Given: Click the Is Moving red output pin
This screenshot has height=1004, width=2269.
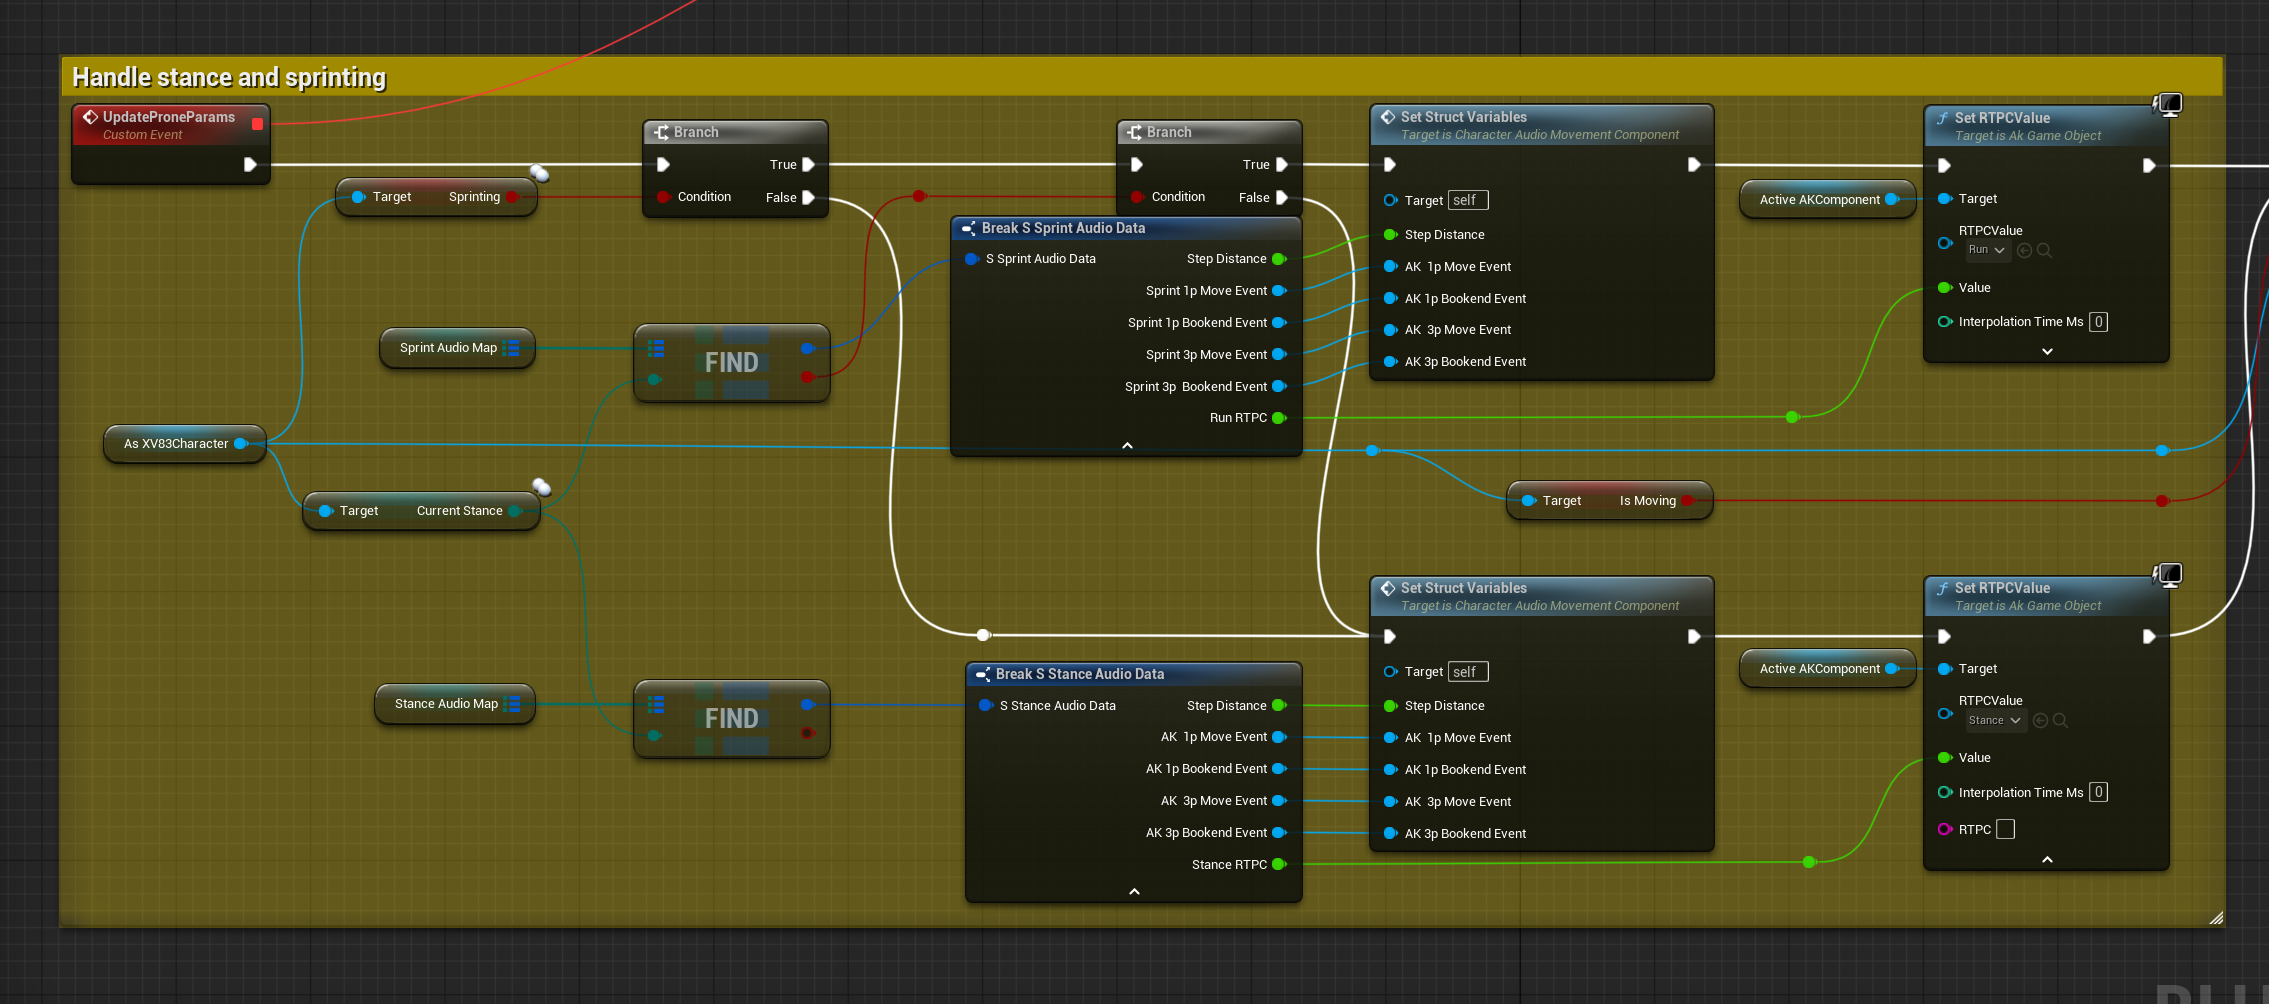Looking at the screenshot, I should tap(1688, 501).
